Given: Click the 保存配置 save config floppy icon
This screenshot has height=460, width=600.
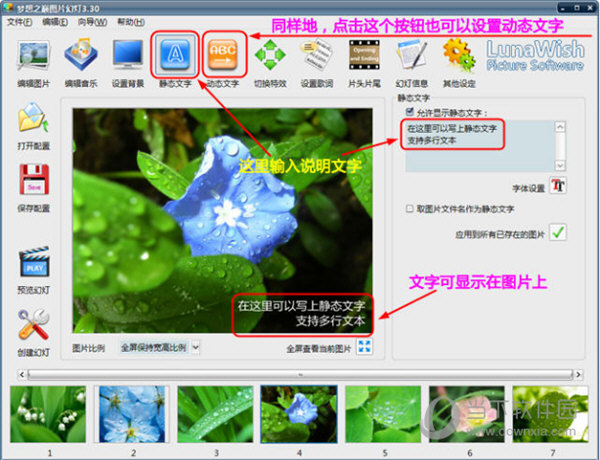Looking at the screenshot, I should pyautogui.click(x=34, y=180).
